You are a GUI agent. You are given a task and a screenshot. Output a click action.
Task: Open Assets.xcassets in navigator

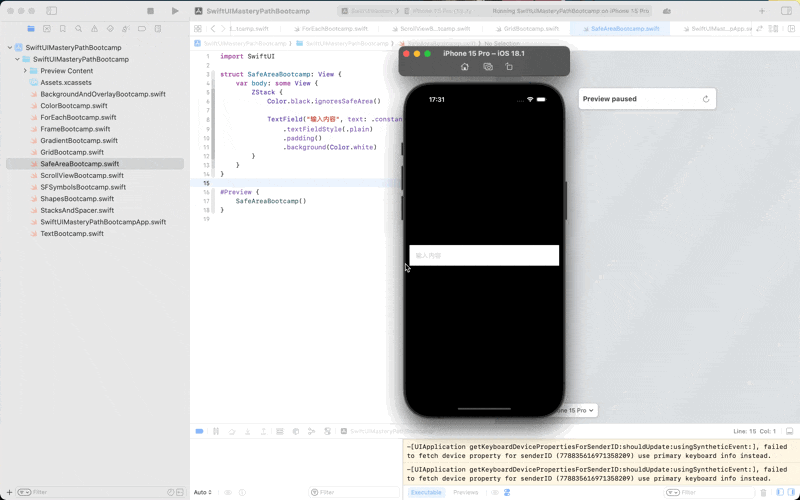[66, 83]
